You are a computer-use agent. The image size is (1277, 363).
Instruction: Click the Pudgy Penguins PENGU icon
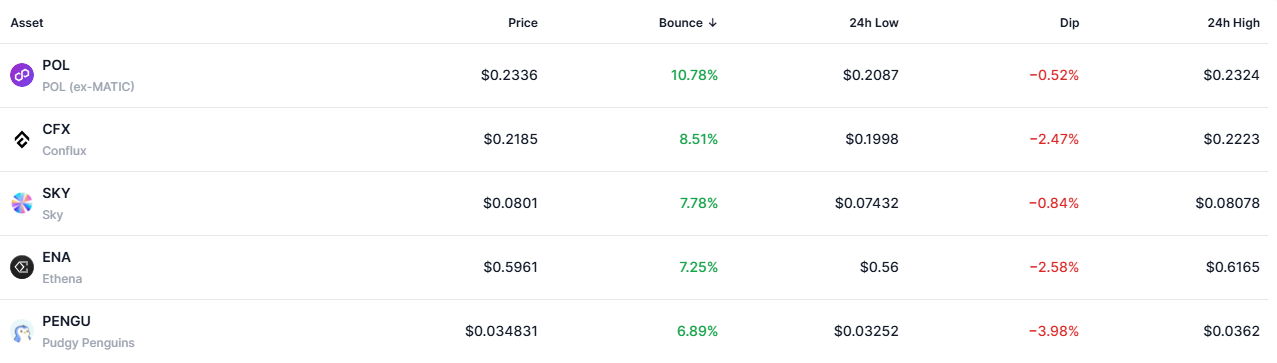click(22, 331)
